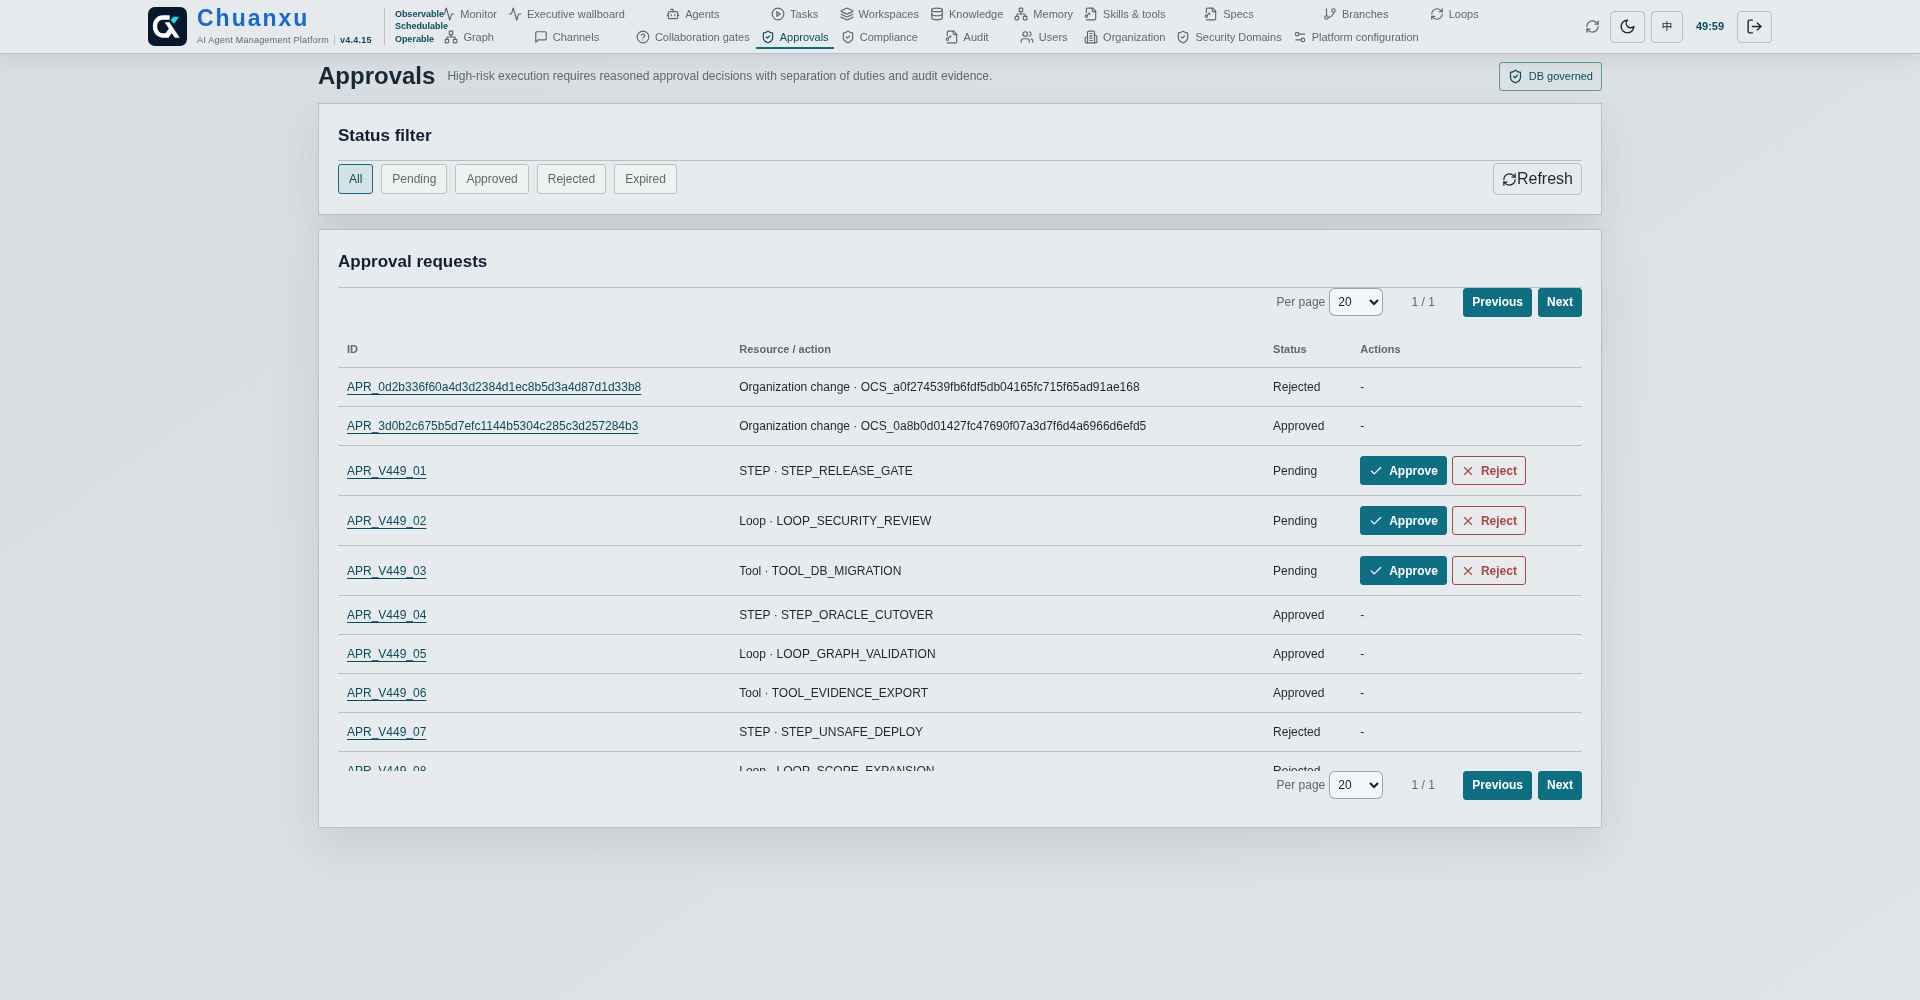Go to the Tasks nav label

pos(804,14)
